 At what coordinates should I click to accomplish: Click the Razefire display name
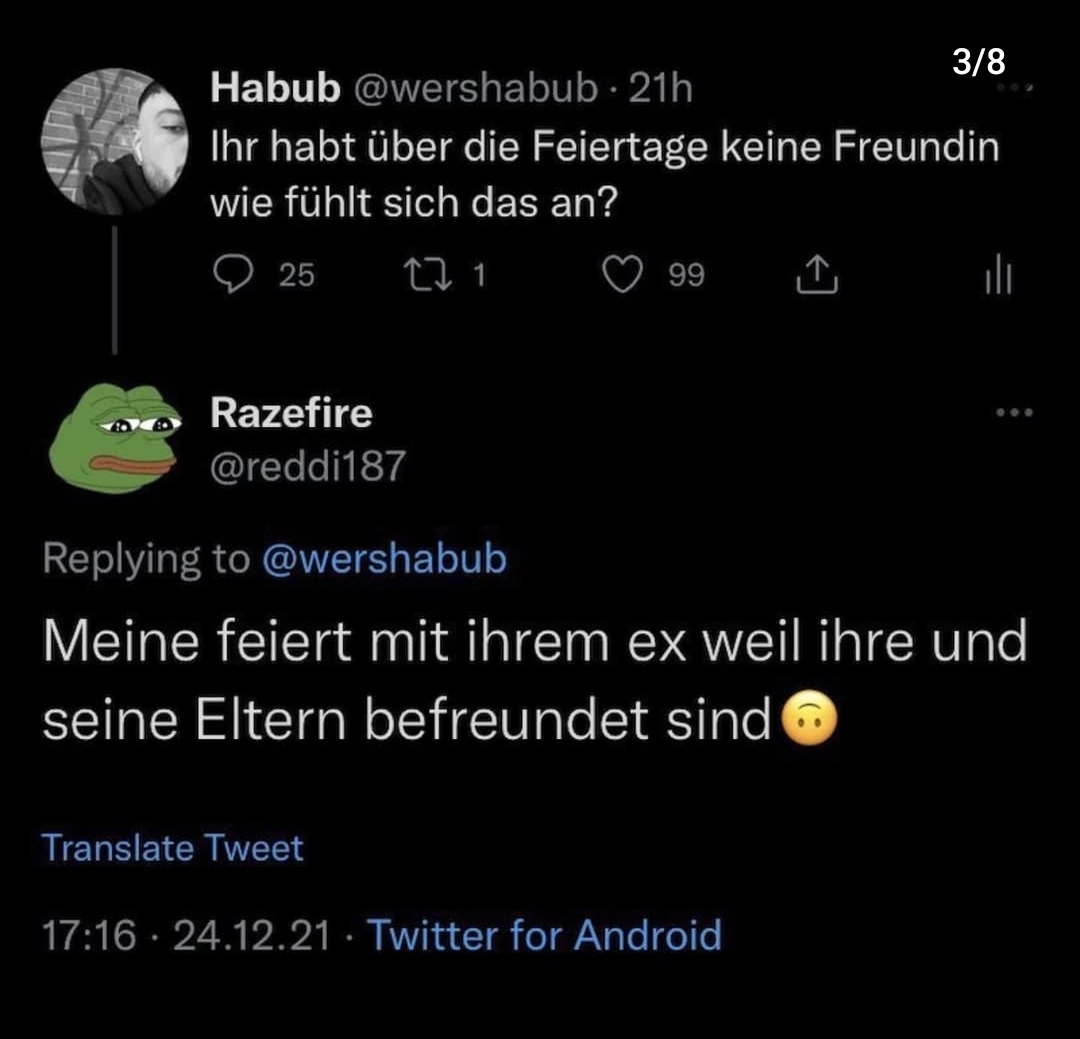(291, 412)
